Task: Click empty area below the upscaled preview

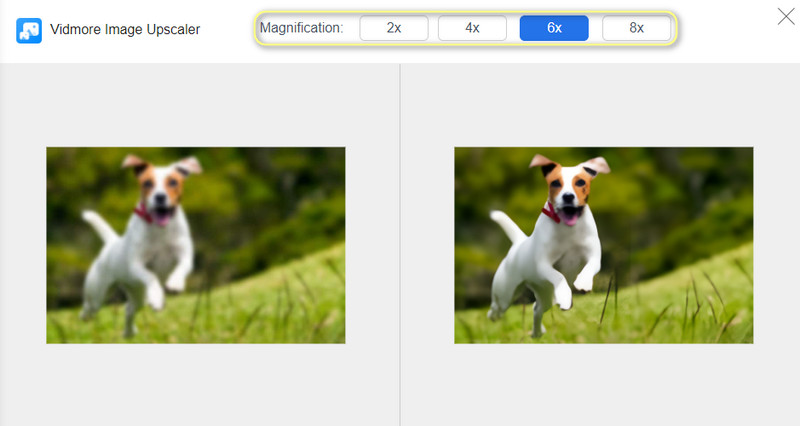Action: pos(604,385)
